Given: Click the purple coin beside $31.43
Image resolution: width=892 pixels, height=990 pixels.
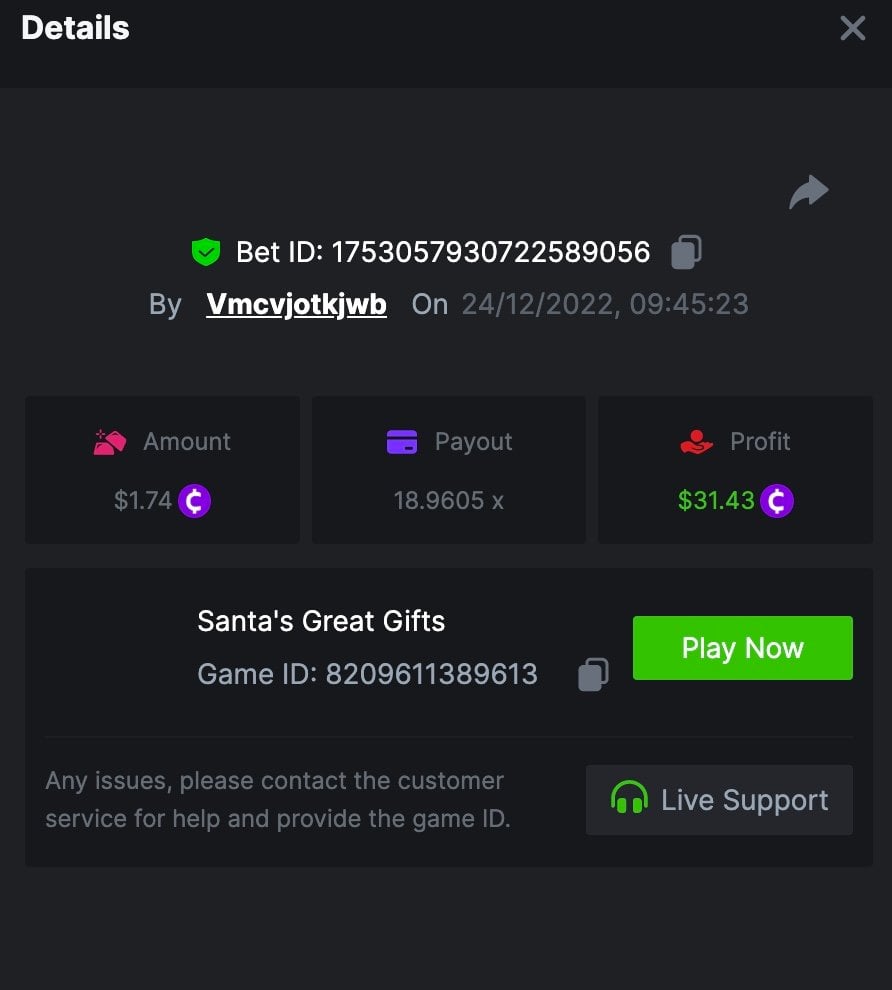Looking at the screenshot, I should coord(776,501).
